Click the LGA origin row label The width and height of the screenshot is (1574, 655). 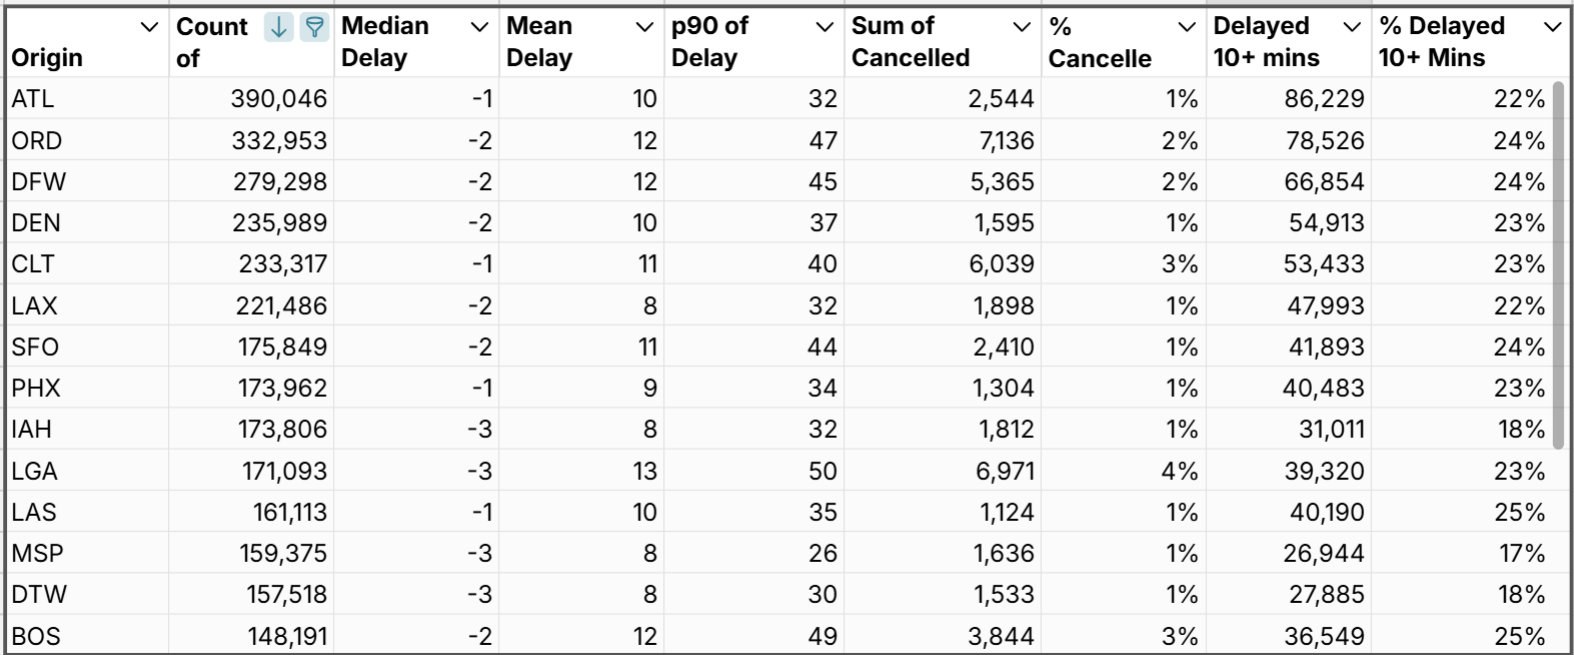[35, 471]
